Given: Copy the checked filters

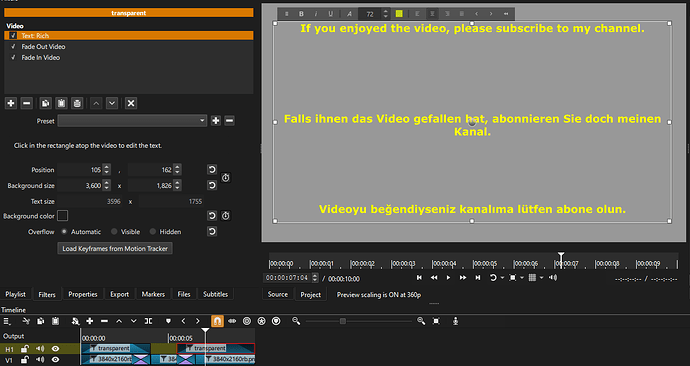Looking at the screenshot, I should click(45, 103).
